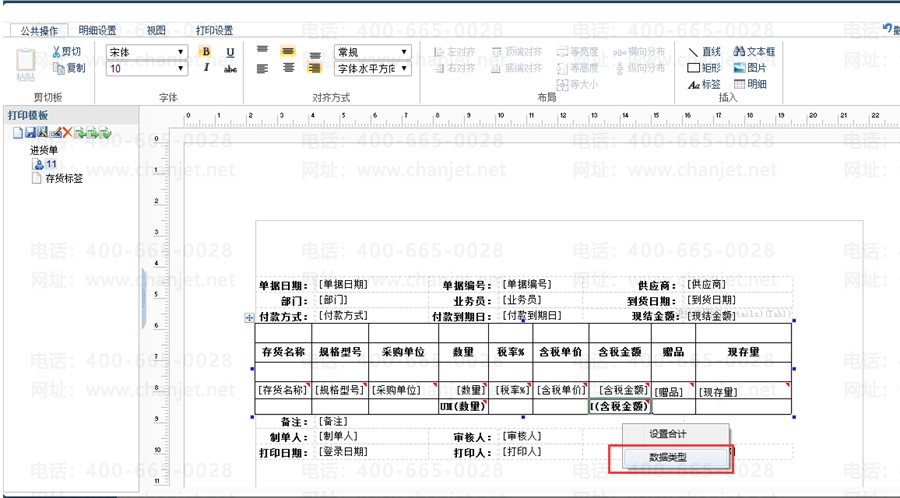Toggle horizontal center text alignment
This screenshot has height=498, width=900.
tap(288, 68)
